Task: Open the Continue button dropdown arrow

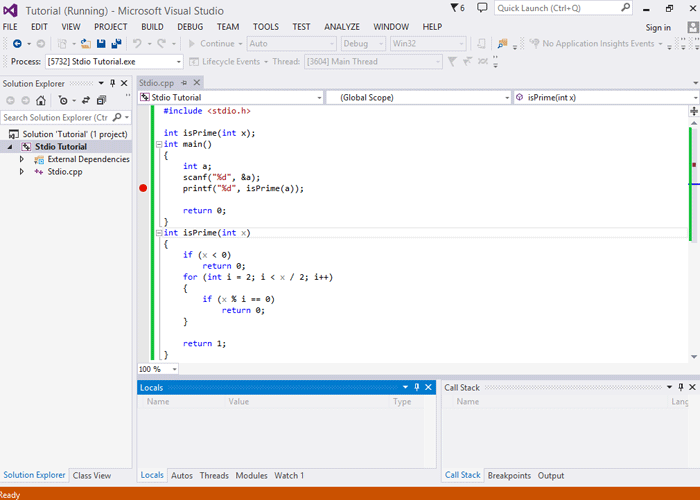Action: 240,44
